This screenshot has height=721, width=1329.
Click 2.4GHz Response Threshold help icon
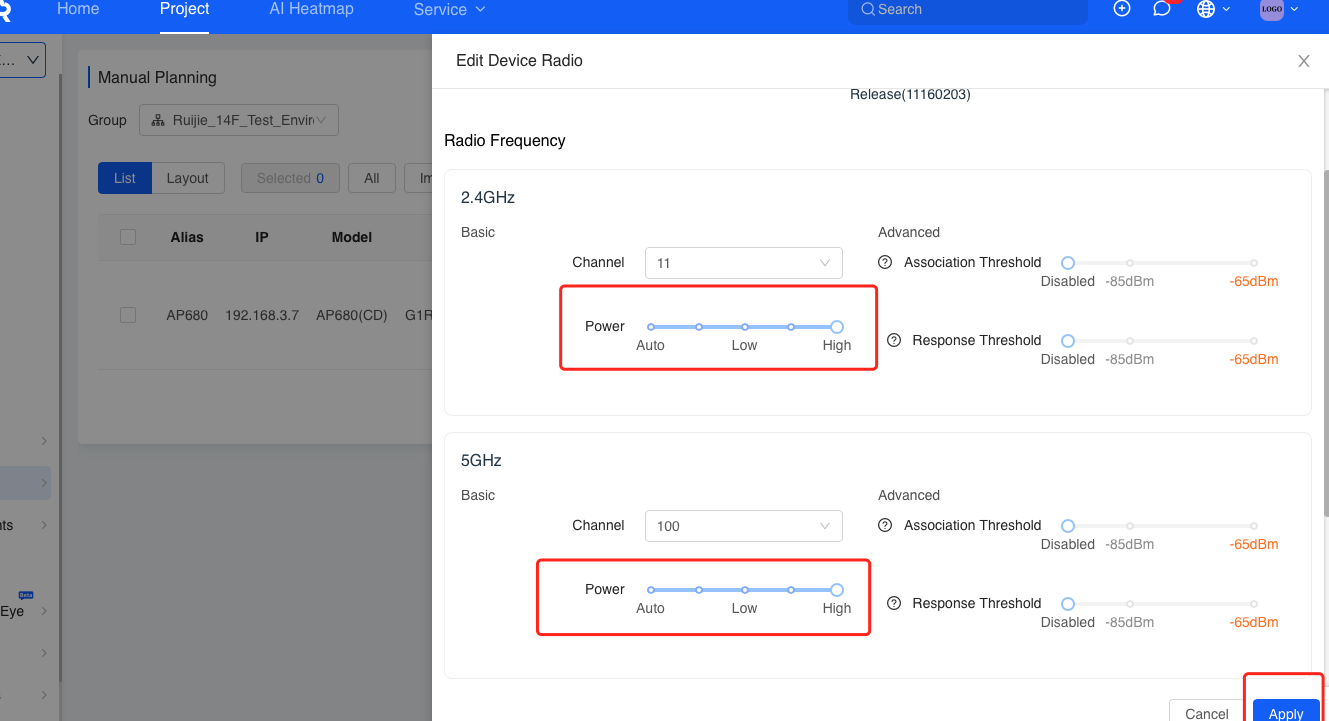click(x=894, y=340)
